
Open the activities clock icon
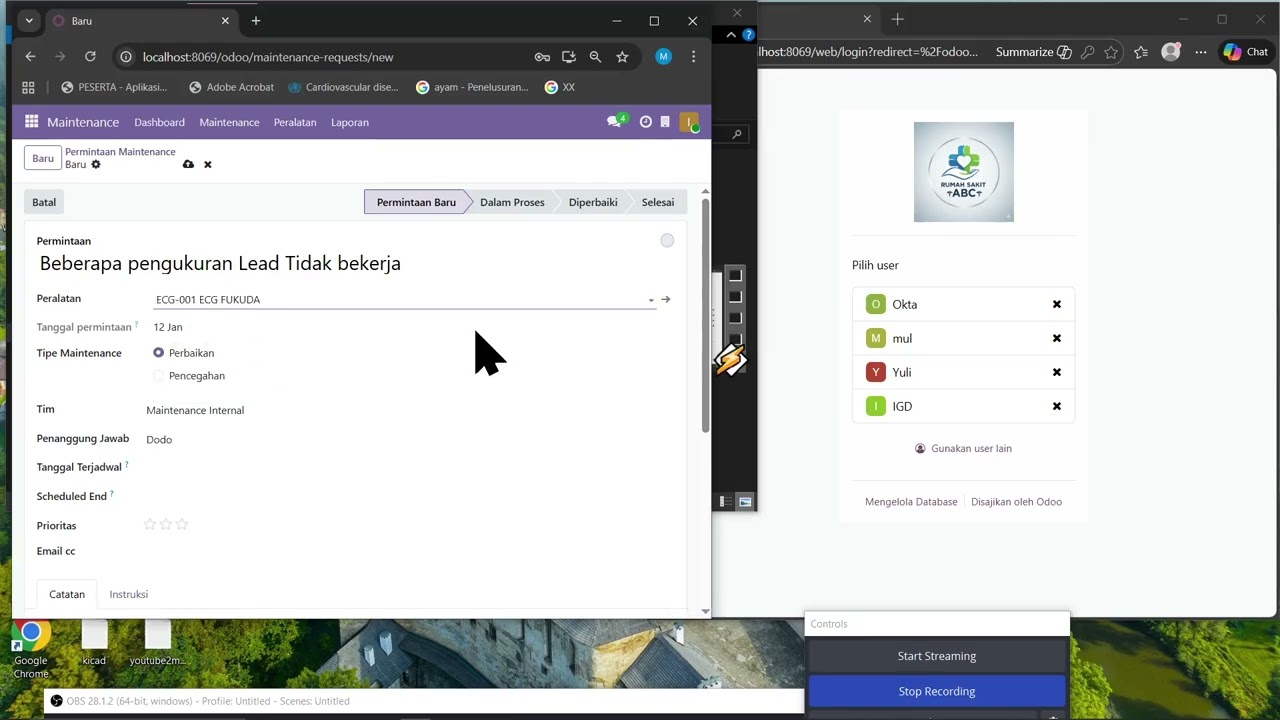[x=645, y=122]
